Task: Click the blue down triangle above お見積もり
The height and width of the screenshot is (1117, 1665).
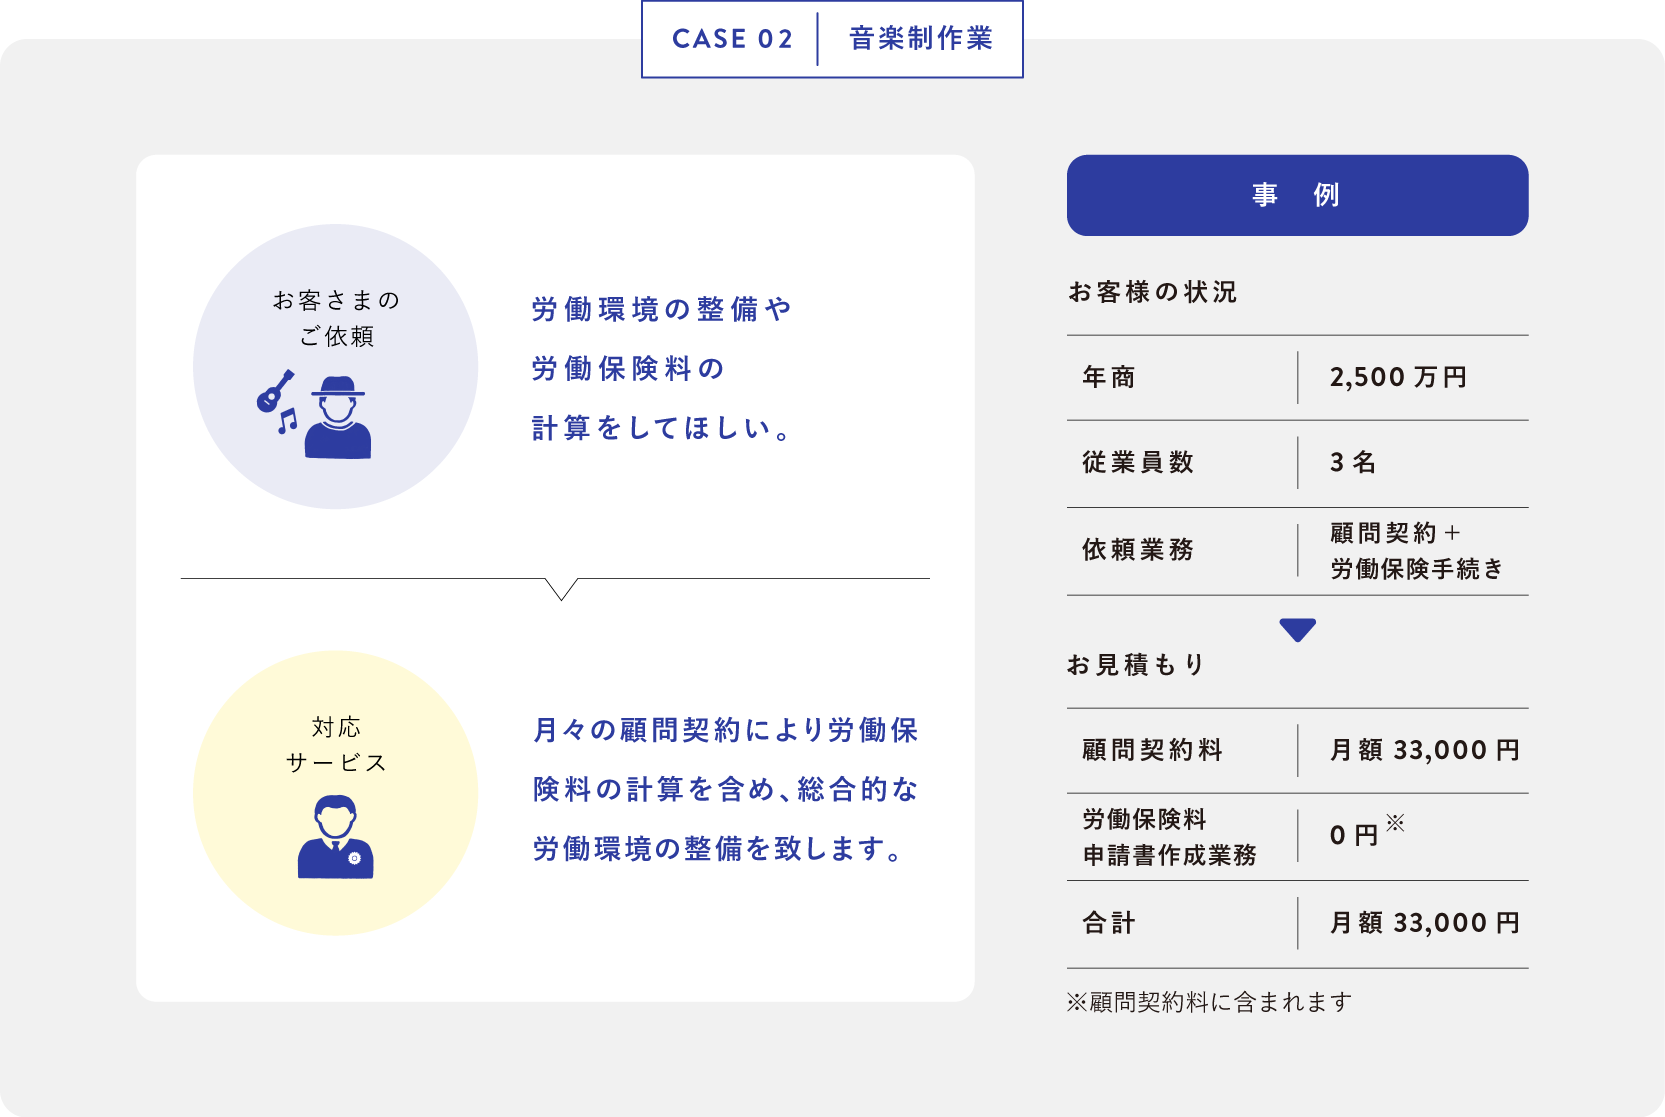Action: click(1297, 630)
